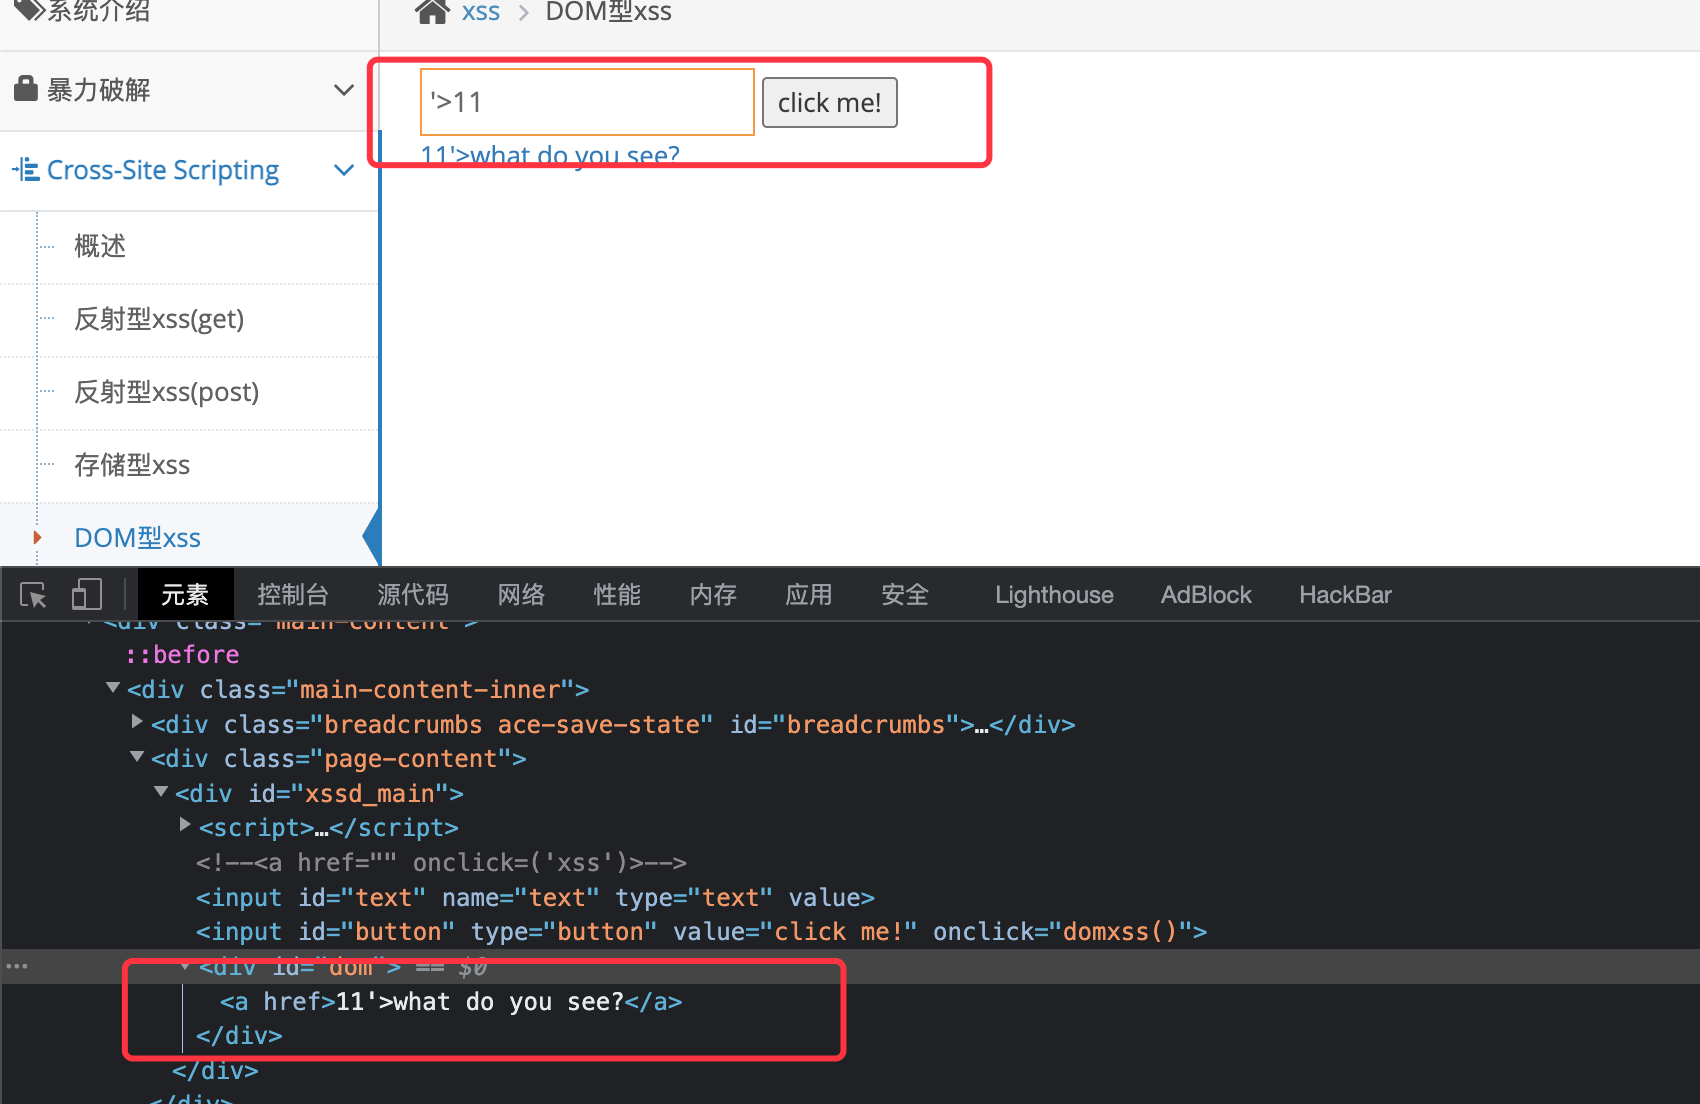Click the DOM型xss breadcrumb text
Image resolution: width=1700 pixels, height=1104 pixels.
click(x=608, y=12)
